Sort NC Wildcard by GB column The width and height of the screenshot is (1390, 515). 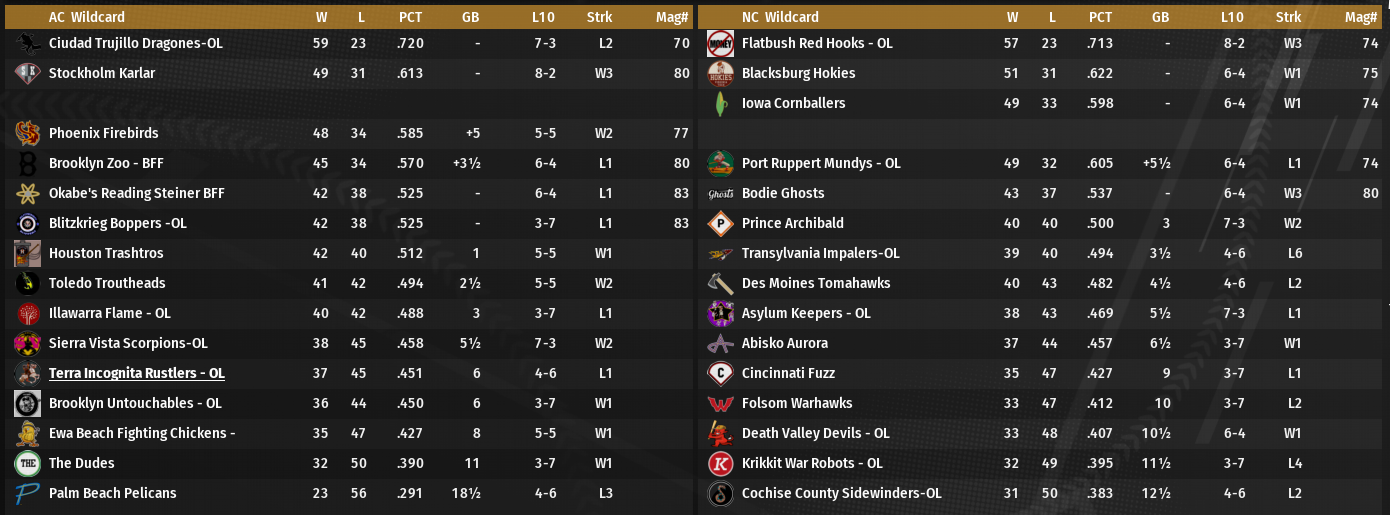(1160, 17)
